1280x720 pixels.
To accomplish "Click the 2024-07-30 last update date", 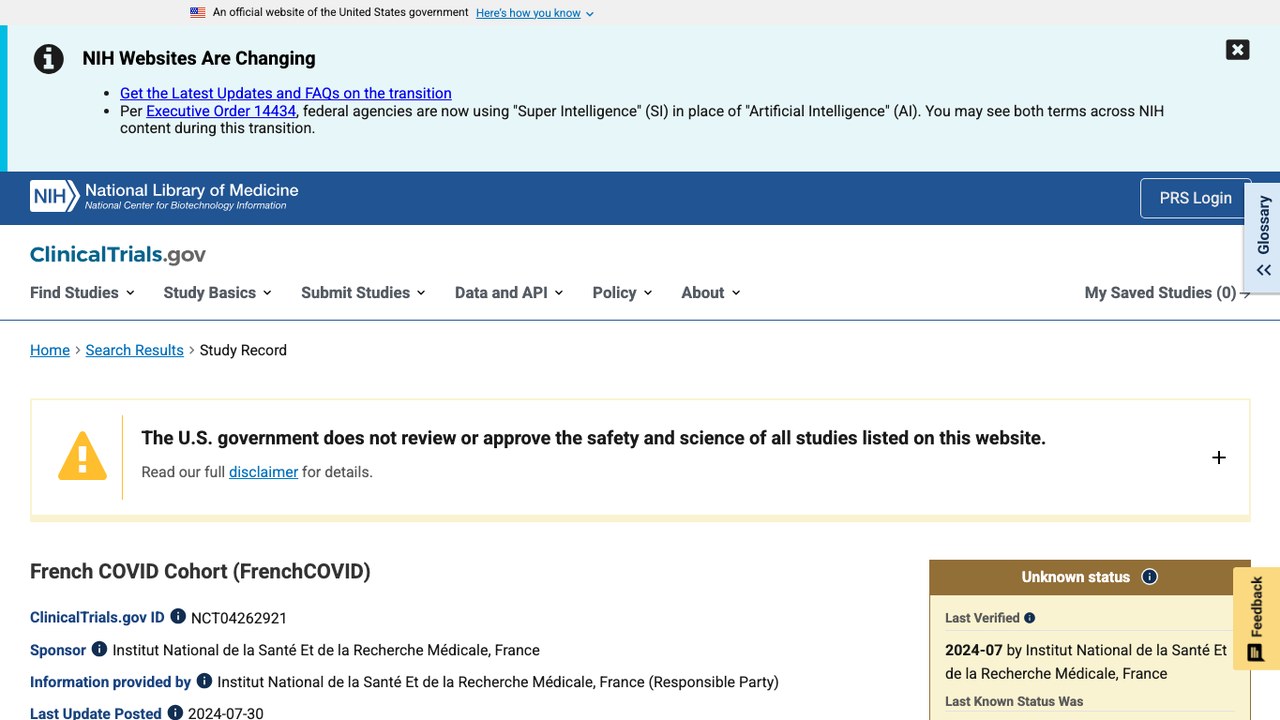I will pos(226,713).
